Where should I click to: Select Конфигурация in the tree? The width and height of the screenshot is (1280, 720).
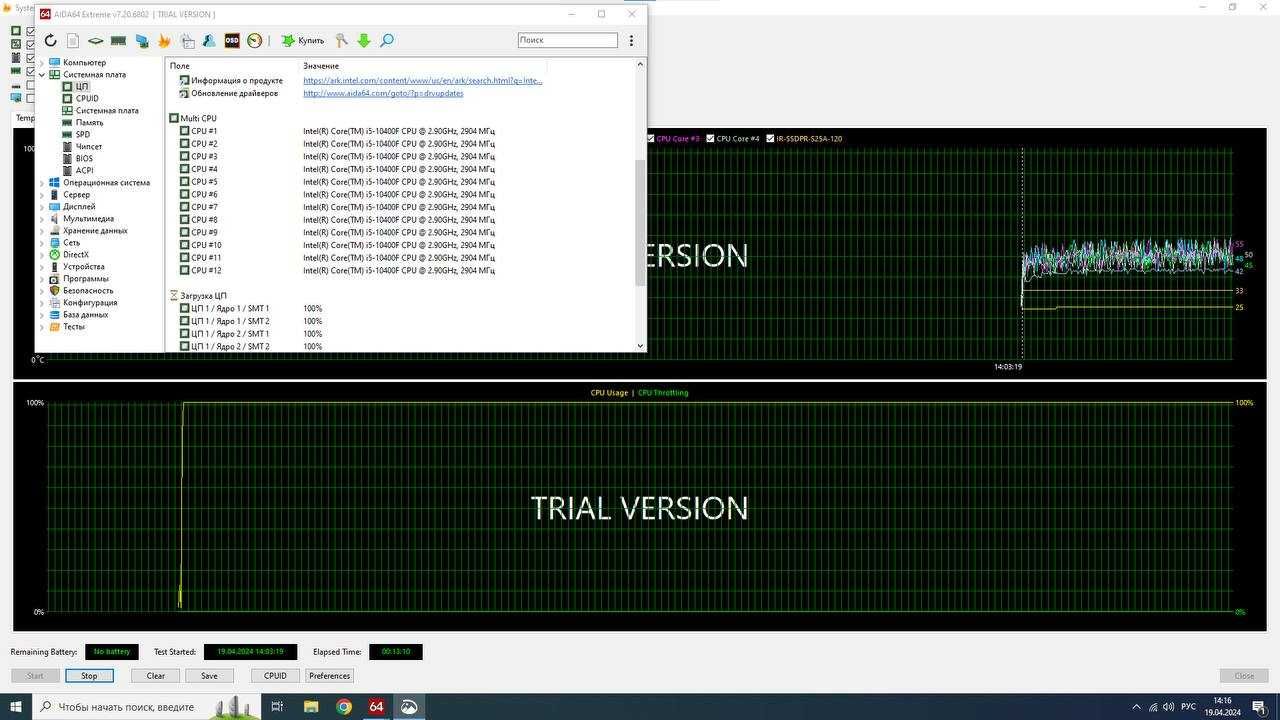pos(90,302)
